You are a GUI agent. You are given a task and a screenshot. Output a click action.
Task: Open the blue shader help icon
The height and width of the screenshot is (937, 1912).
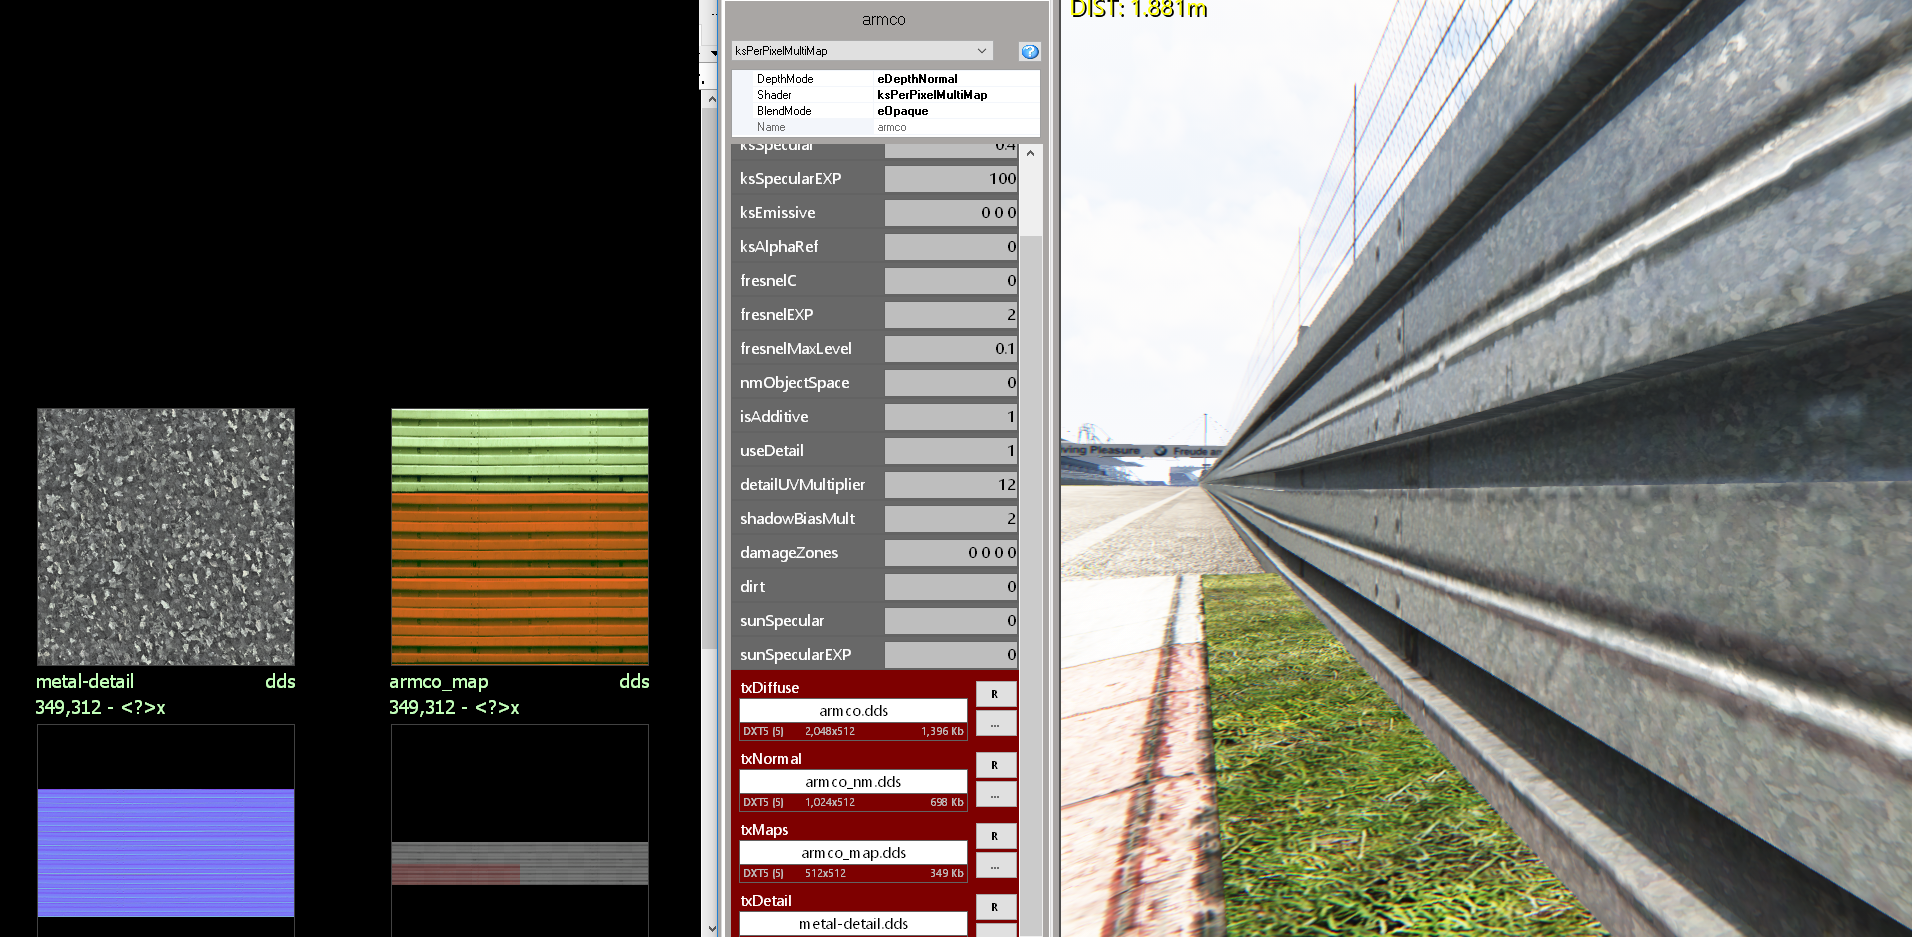[x=1029, y=51]
